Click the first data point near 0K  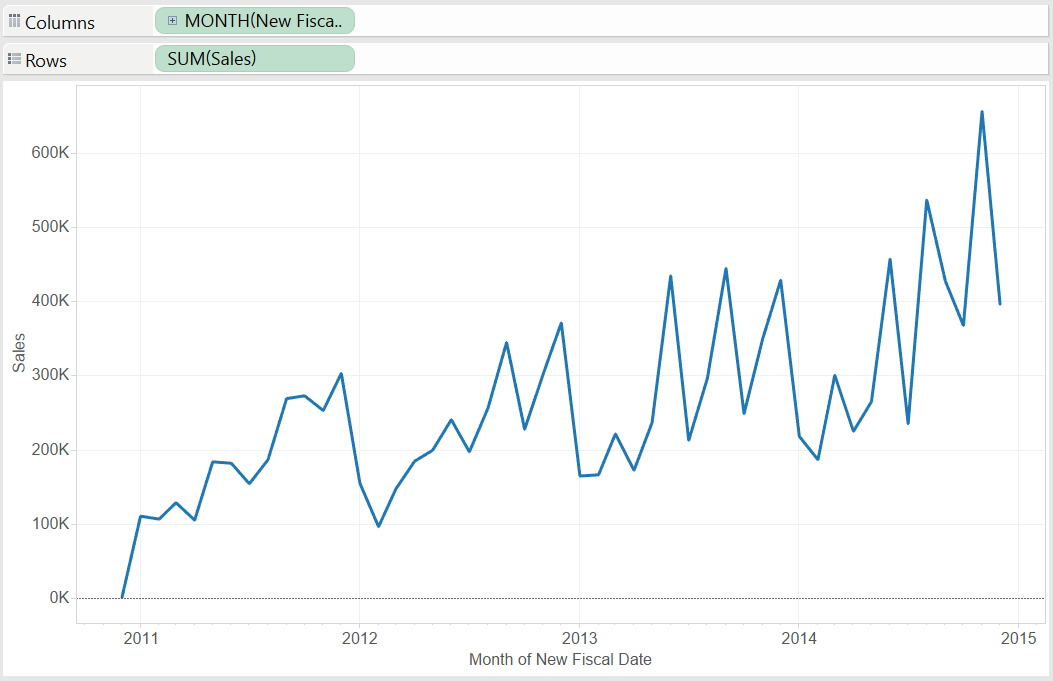[x=122, y=597]
